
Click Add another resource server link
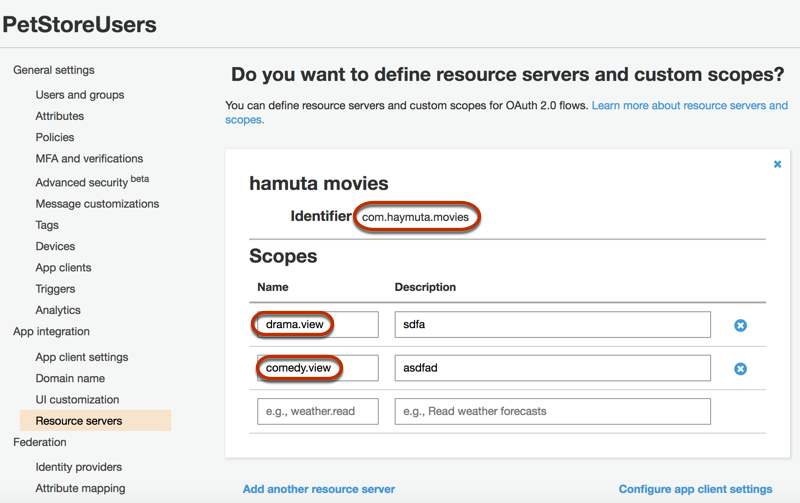coord(319,489)
